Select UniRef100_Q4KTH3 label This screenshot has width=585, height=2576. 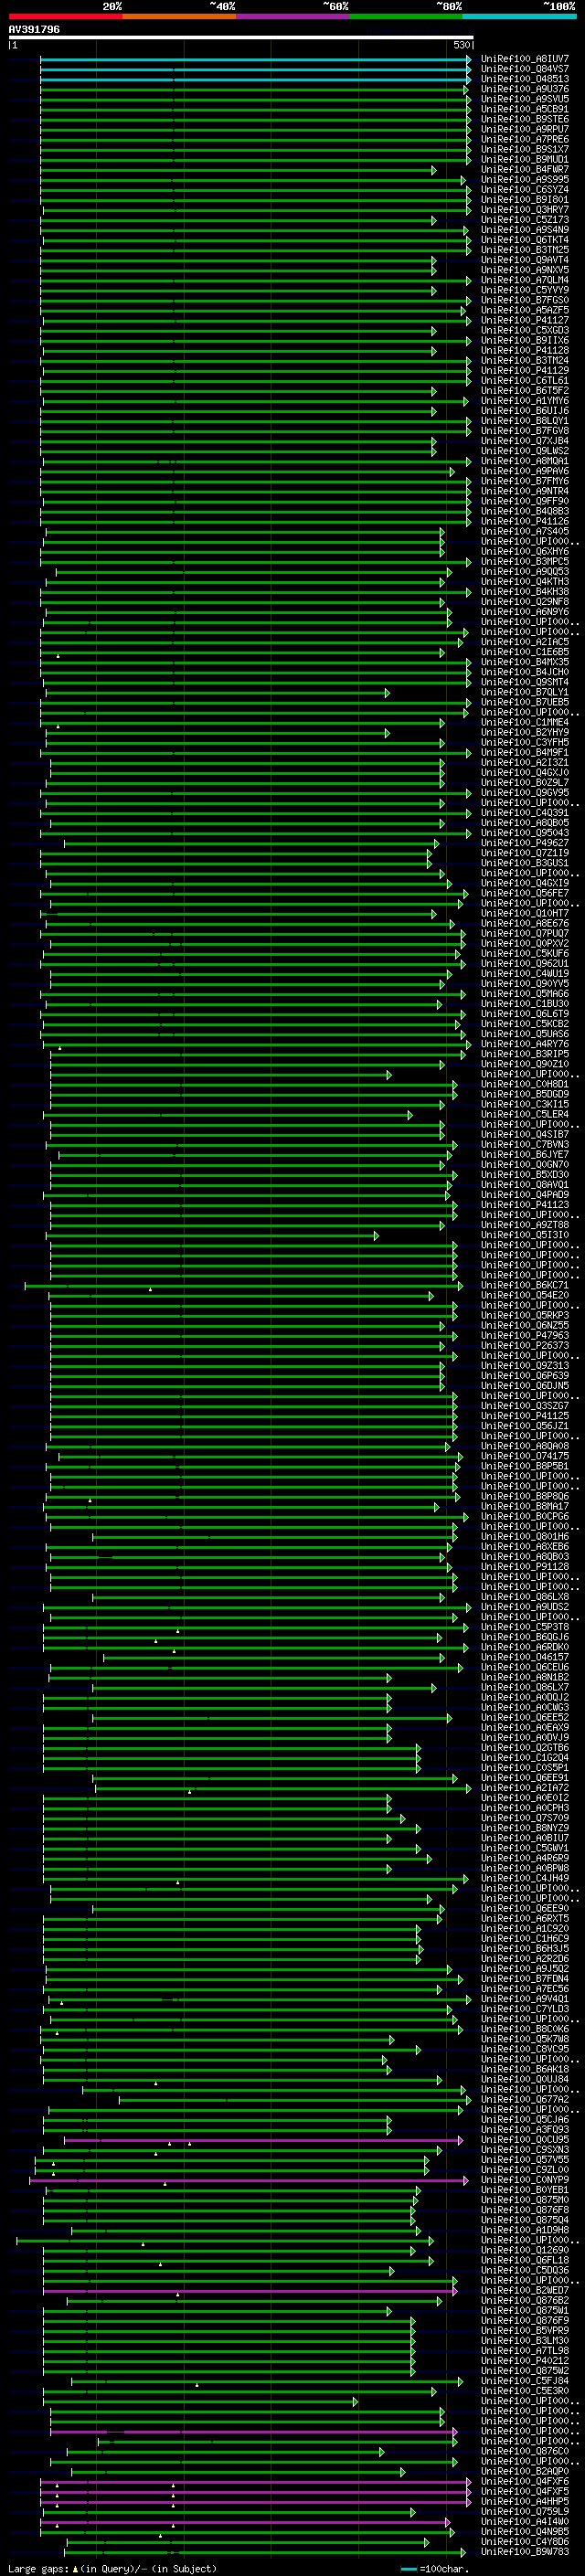525,582
